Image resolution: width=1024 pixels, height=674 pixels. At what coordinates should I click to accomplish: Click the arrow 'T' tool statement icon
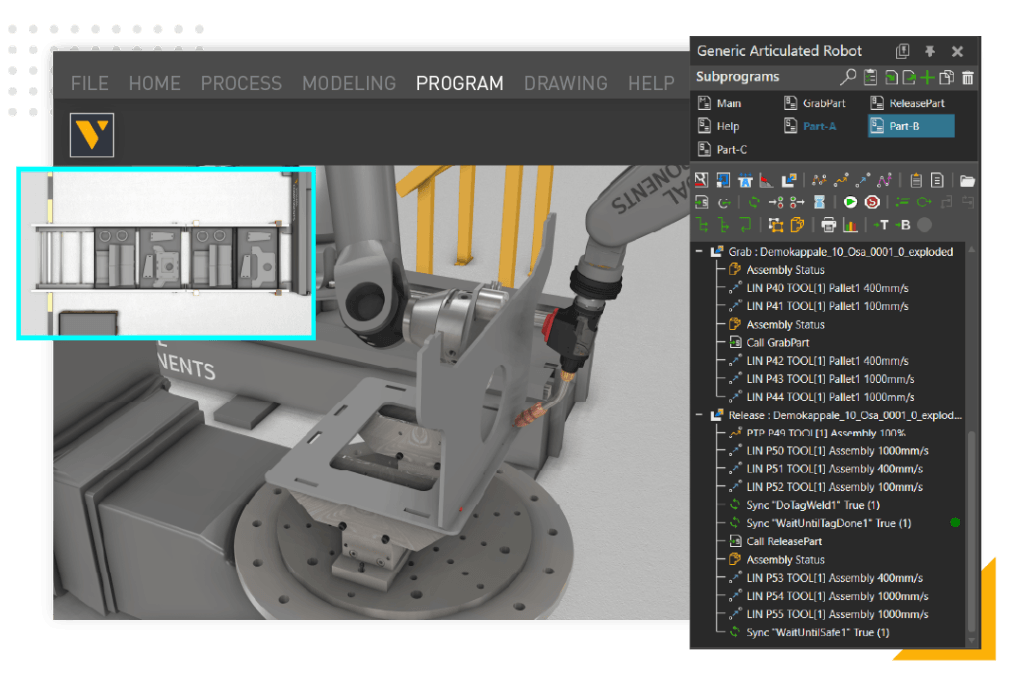tap(881, 225)
